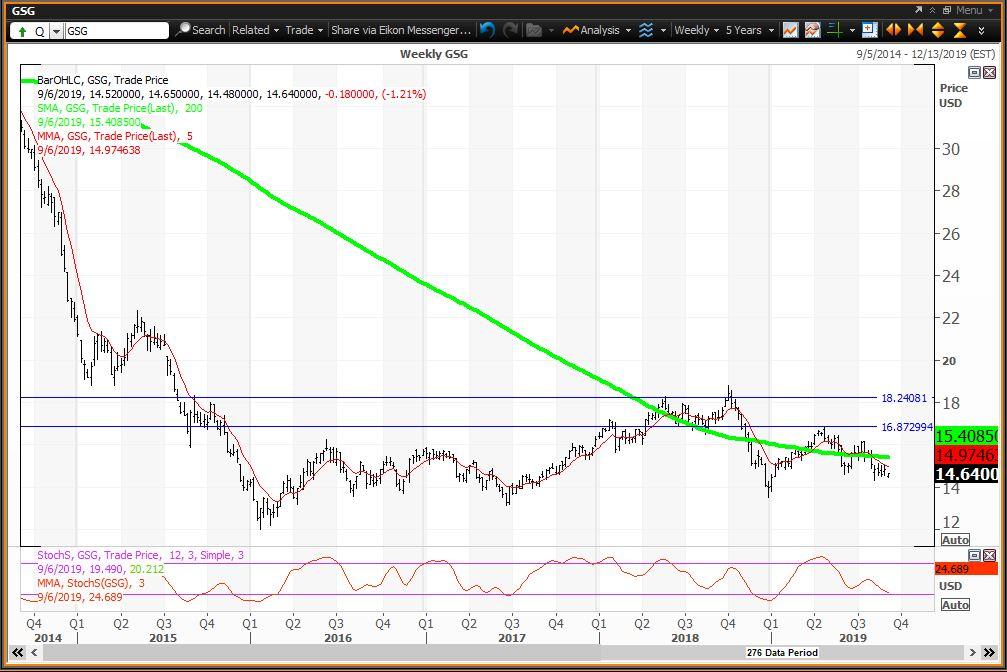Viewport: 1007px width, 672px height.
Task: Click the compress horizontally arrows icon
Action: [915, 30]
